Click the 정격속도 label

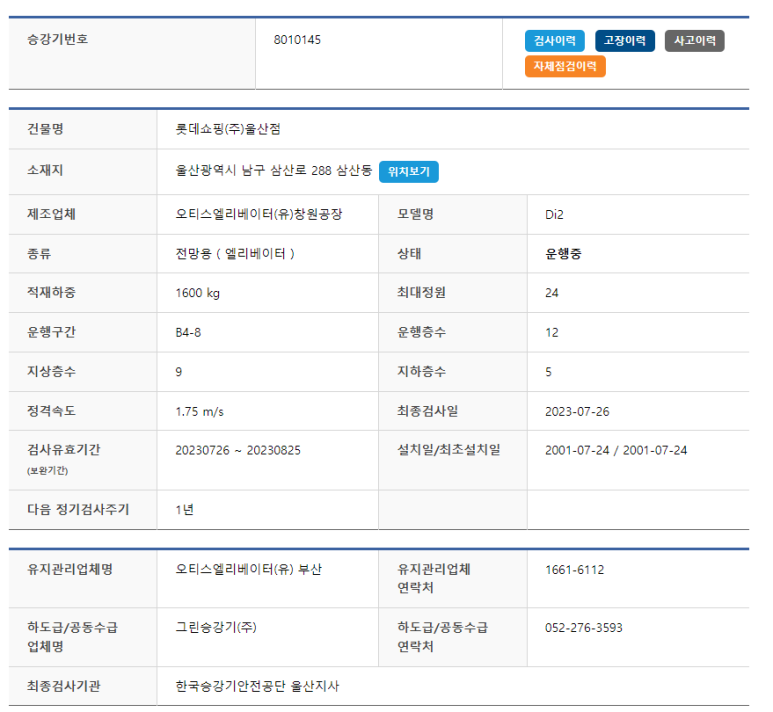click(x=51, y=411)
